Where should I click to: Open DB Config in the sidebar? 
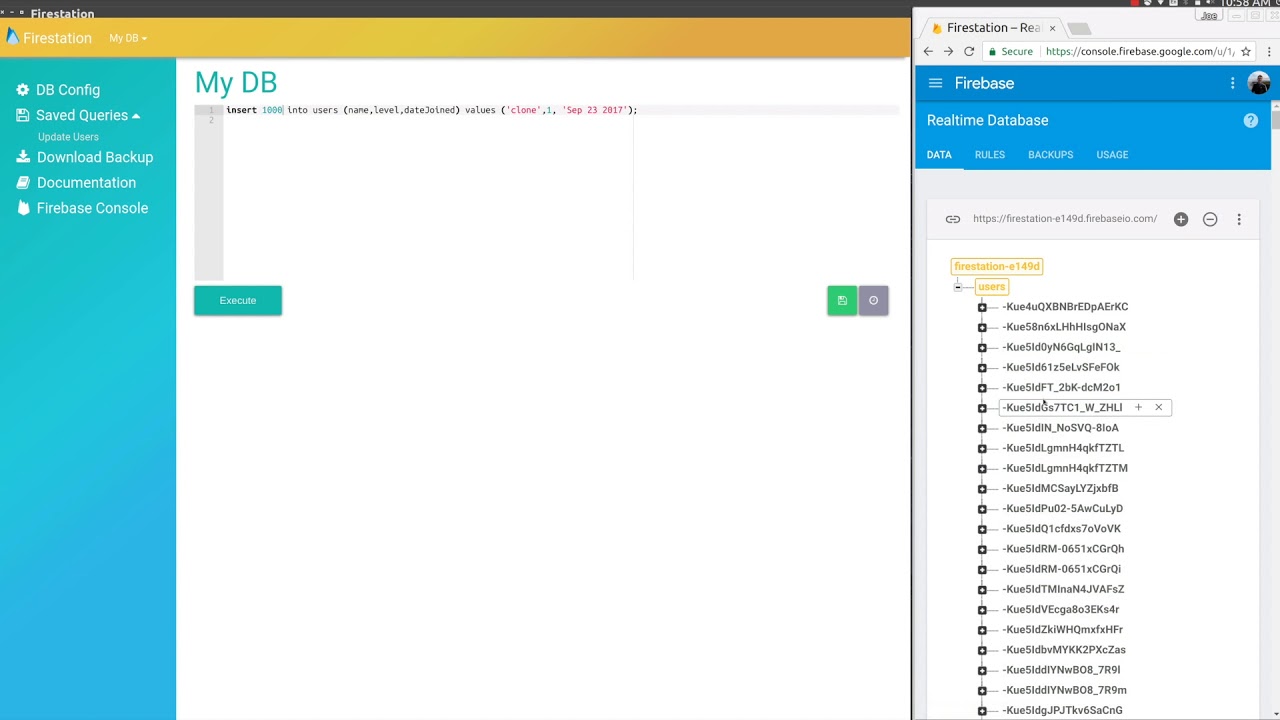(x=68, y=90)
